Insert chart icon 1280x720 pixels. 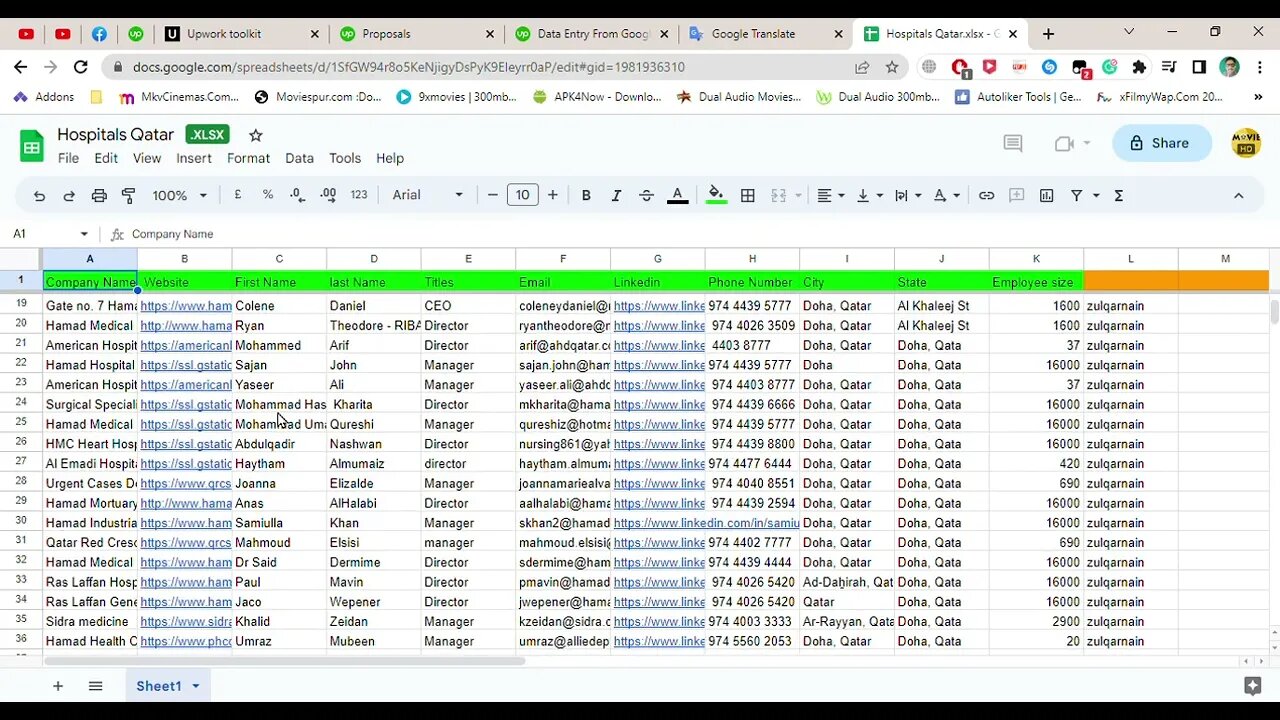pos(1047,196)
